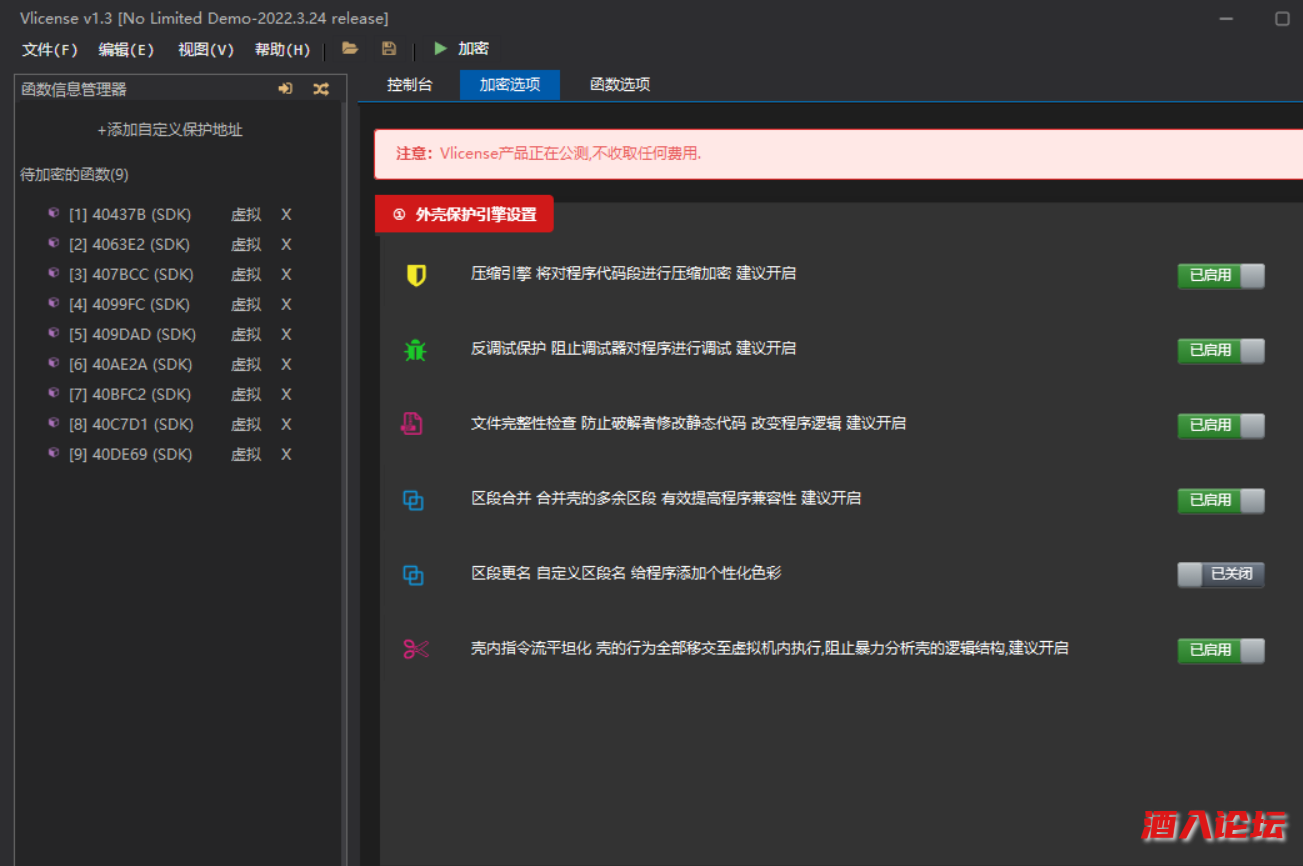This screenshot has height=866, width=1303.
Task: Click 虚拟 mode for function 40AE2A
Action: point(246,364)
